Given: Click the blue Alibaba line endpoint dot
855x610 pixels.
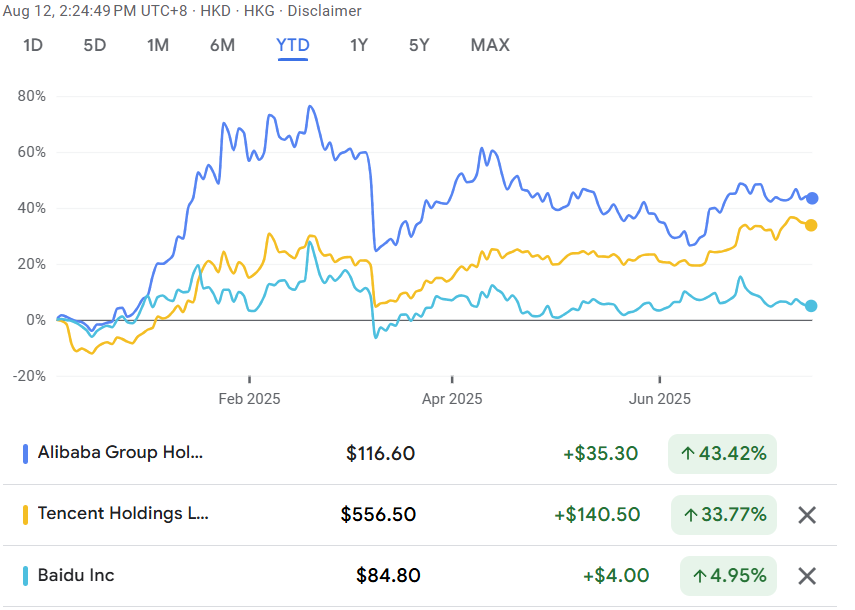Looking at the screenshot, I should 812,198.
